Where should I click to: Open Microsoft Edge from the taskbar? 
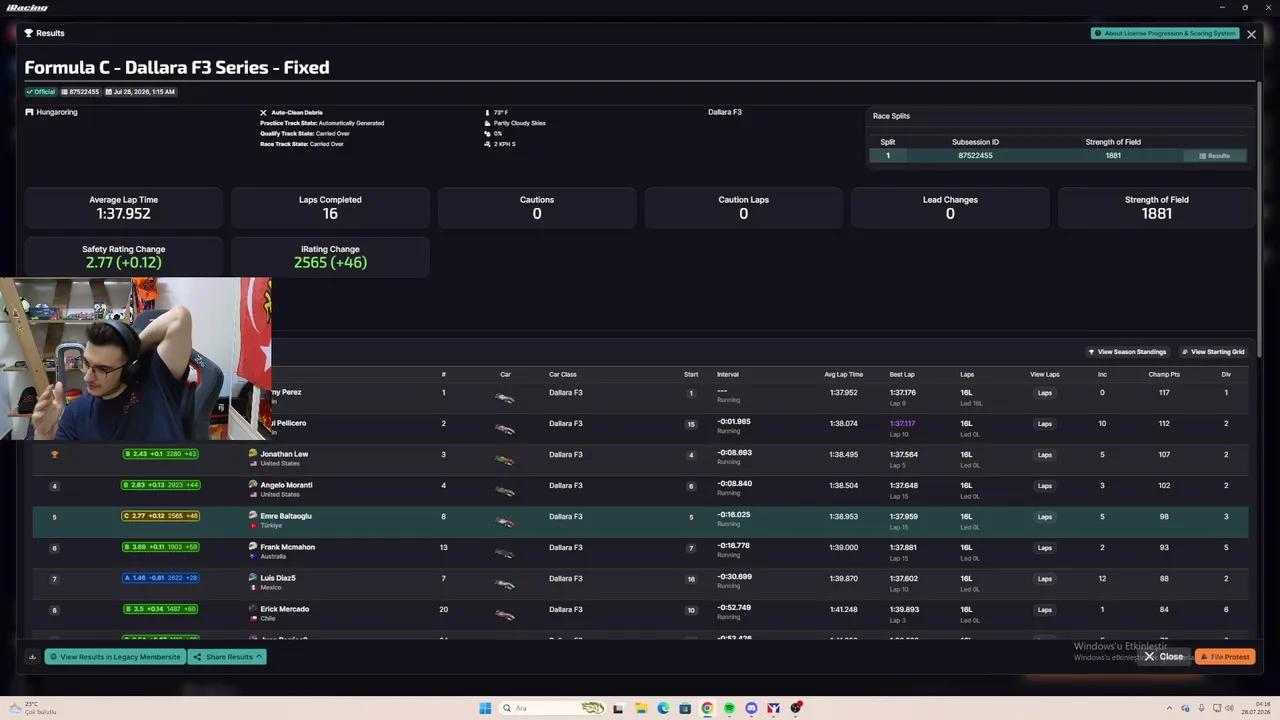point(663,708)
